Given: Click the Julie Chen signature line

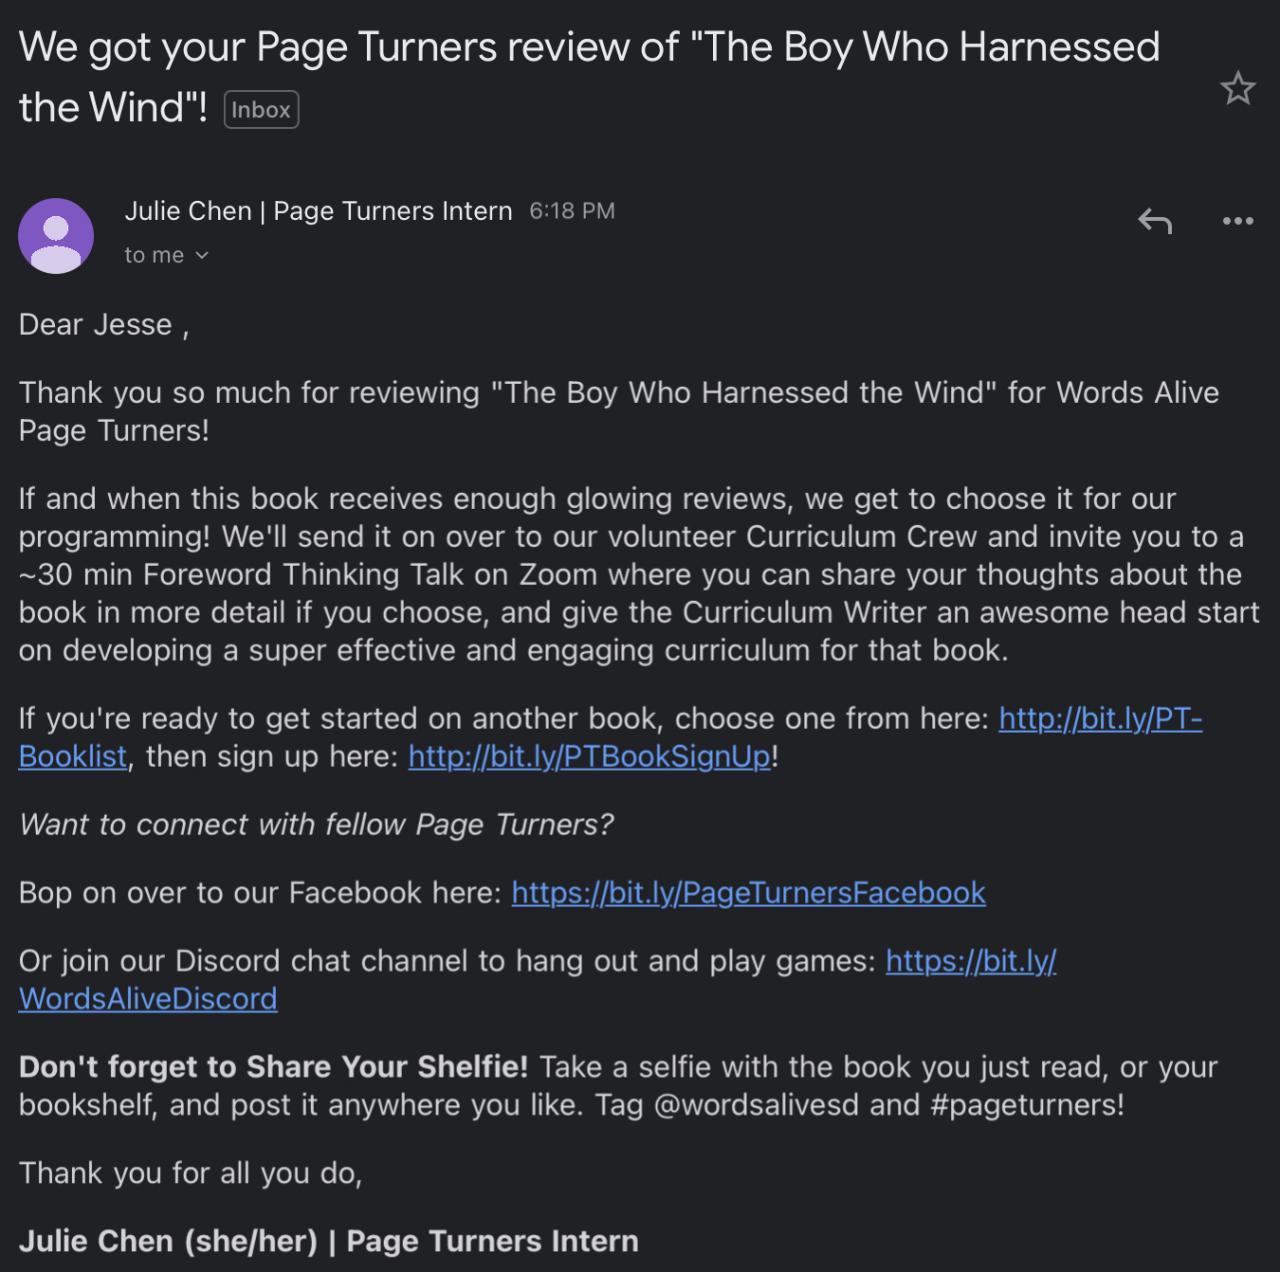Looking at the screenshot, I should tap(328, 1241).
